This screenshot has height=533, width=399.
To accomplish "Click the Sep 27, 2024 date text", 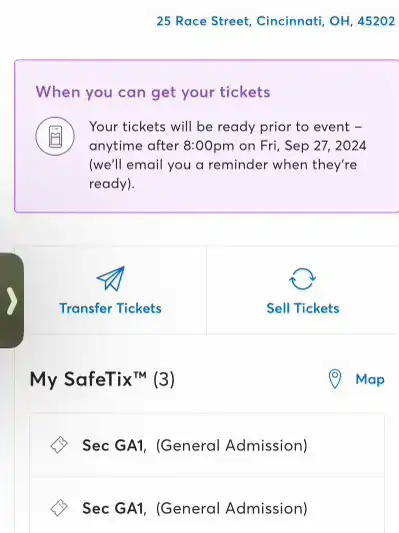I will 326,145.
